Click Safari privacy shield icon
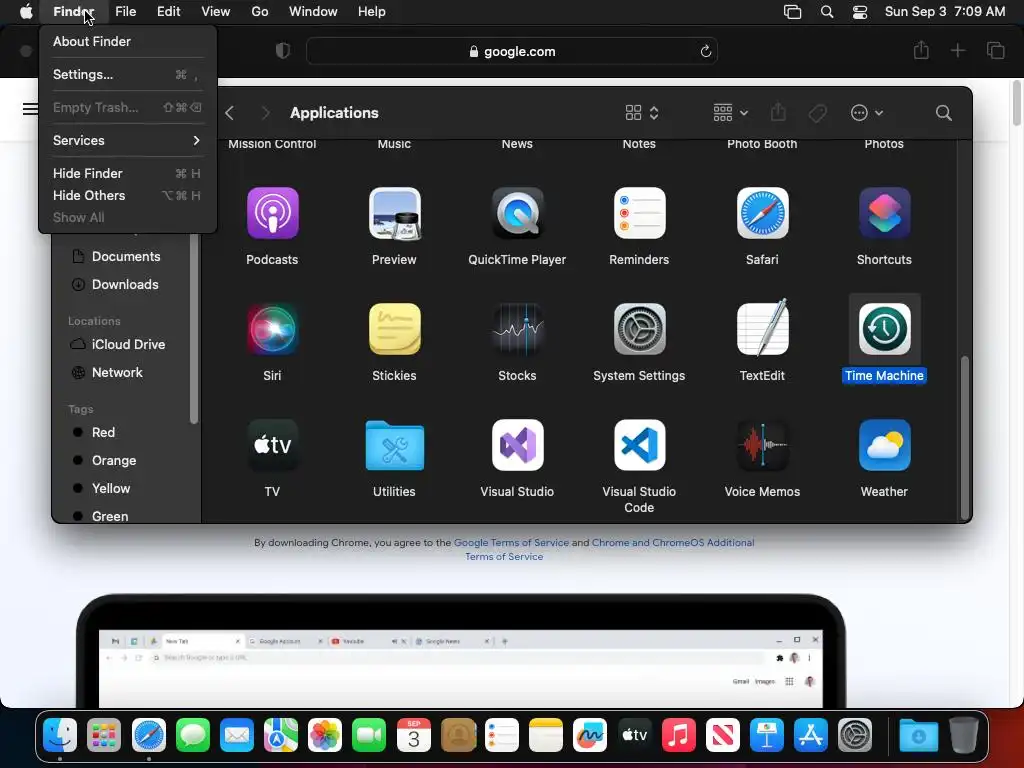The height and width of the screenshot is (768, 1024). click(283, 51)
